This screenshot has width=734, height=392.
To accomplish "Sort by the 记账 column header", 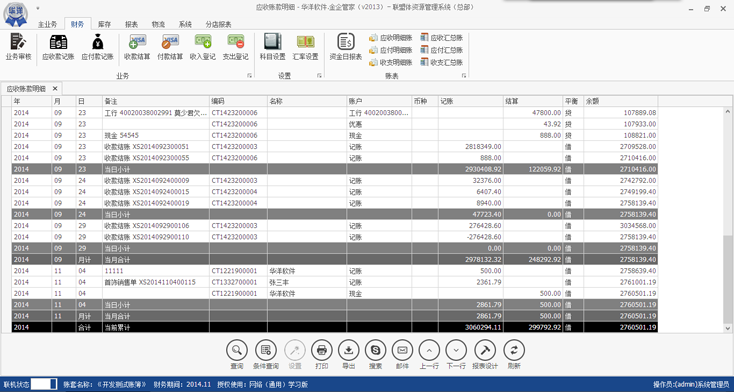I will click(x=471, y=101).
